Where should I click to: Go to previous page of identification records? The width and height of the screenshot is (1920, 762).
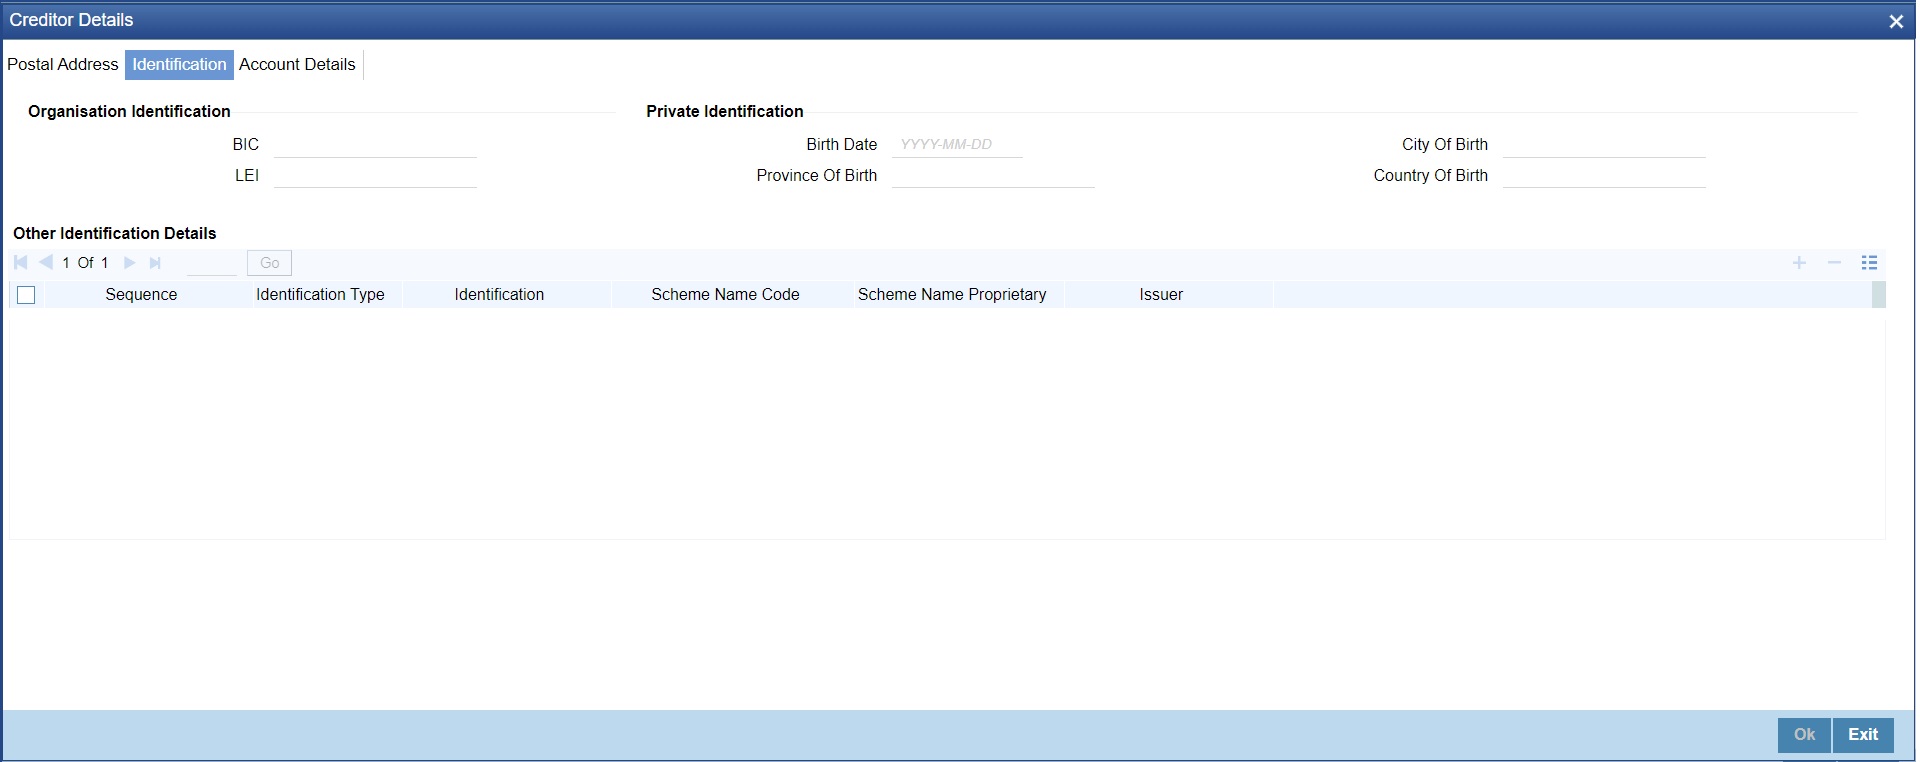[x=46, y=263]
